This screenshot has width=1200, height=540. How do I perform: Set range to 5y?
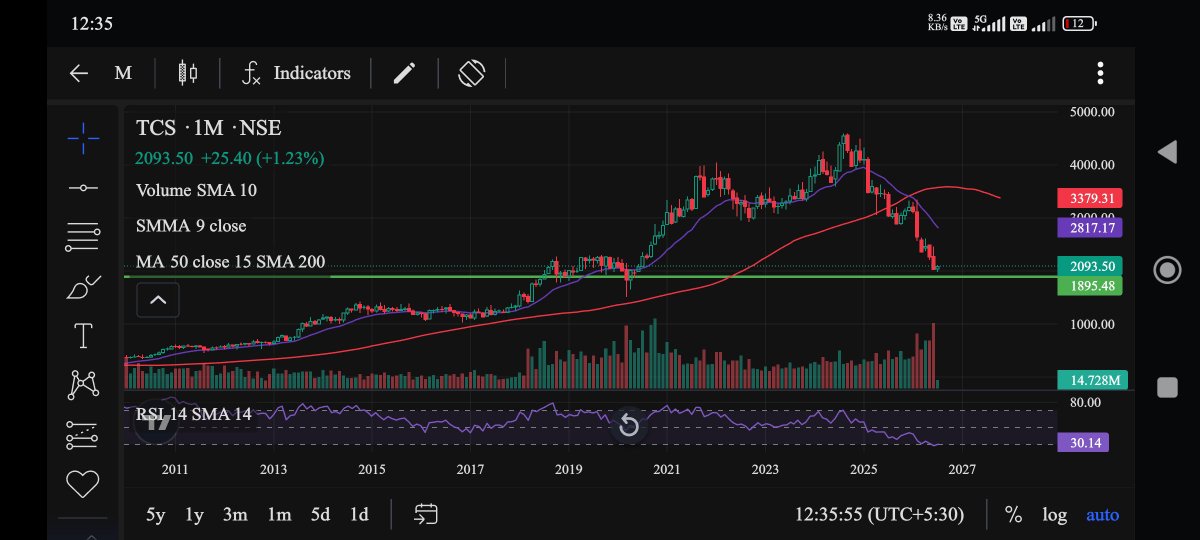coord(156,515)
